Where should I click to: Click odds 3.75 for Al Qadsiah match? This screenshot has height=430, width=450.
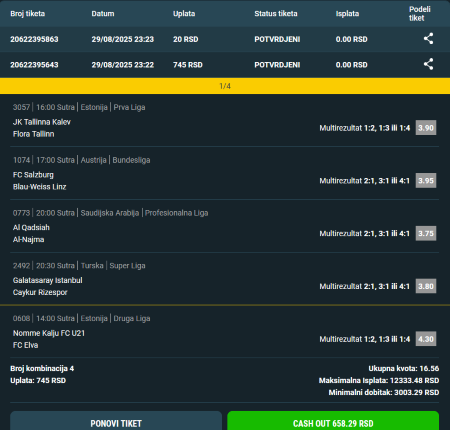(426, 233)
